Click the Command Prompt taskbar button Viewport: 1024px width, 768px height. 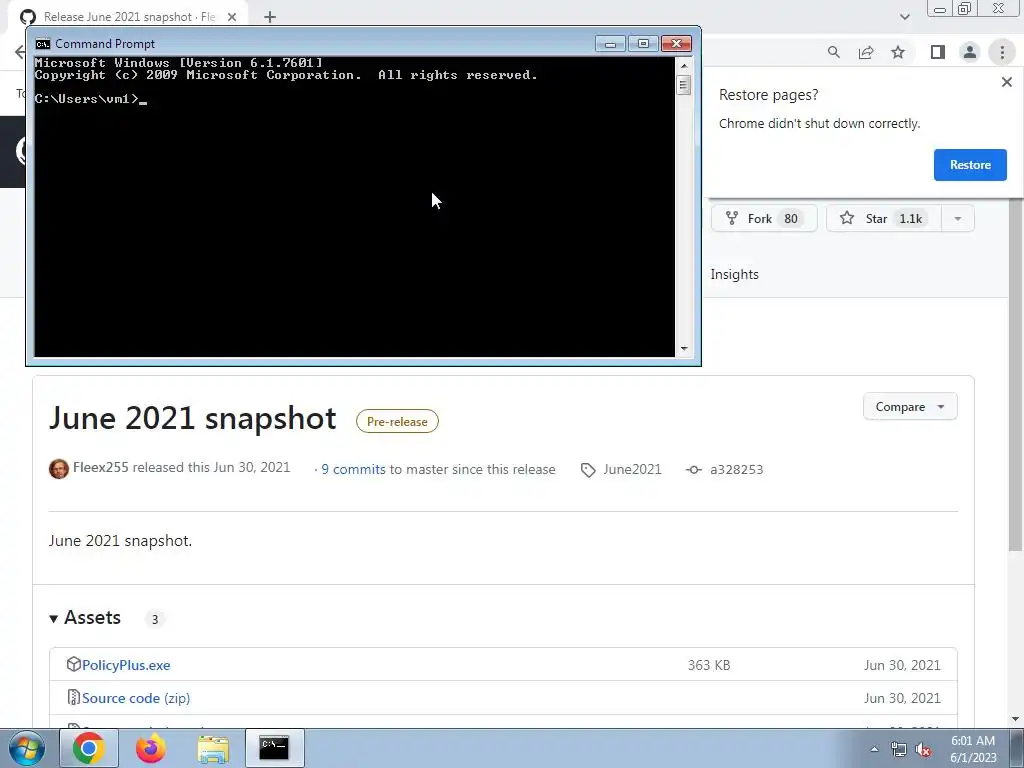[274, 748]
